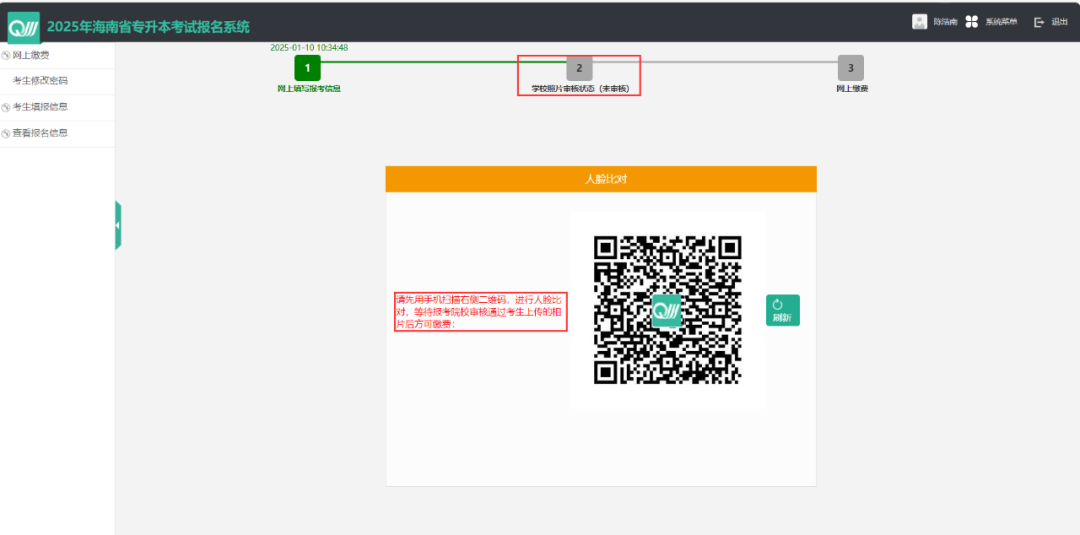Select step 3 gray progress marker

(851, 68)
